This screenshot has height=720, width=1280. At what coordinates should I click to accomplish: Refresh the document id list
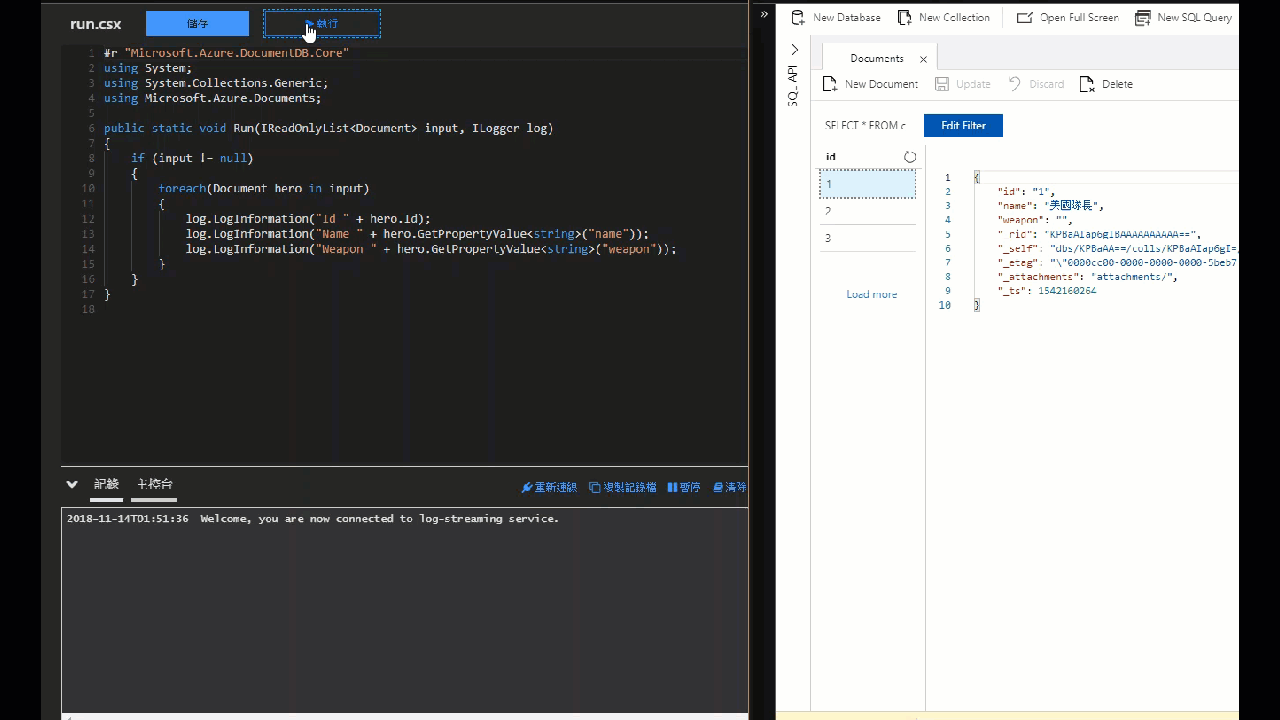pyautogui.click(x=910, y=157)
